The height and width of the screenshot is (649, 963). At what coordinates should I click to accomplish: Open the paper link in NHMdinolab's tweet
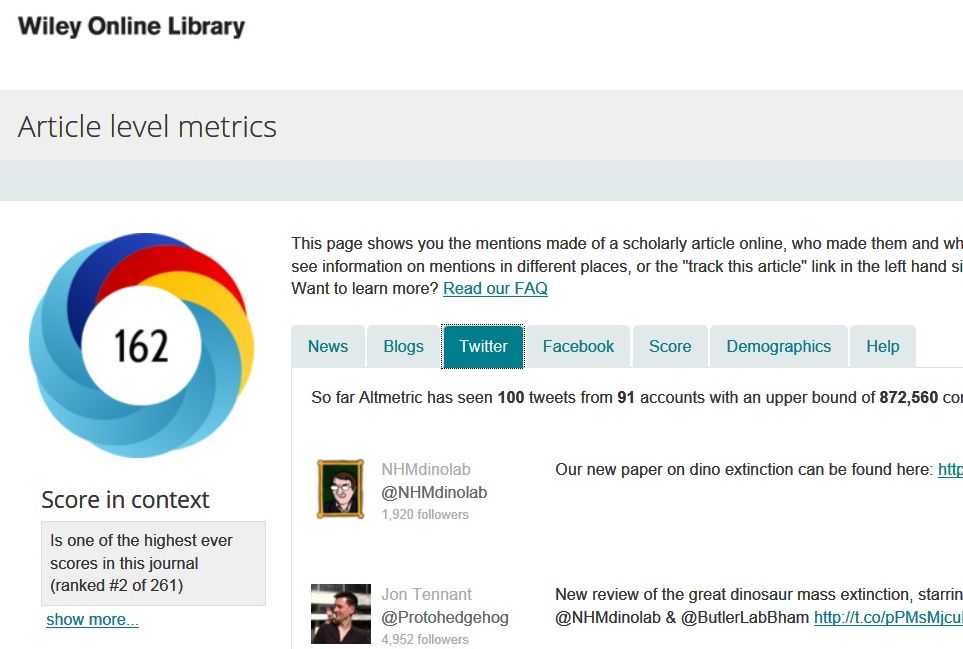[x=949, y=469]
